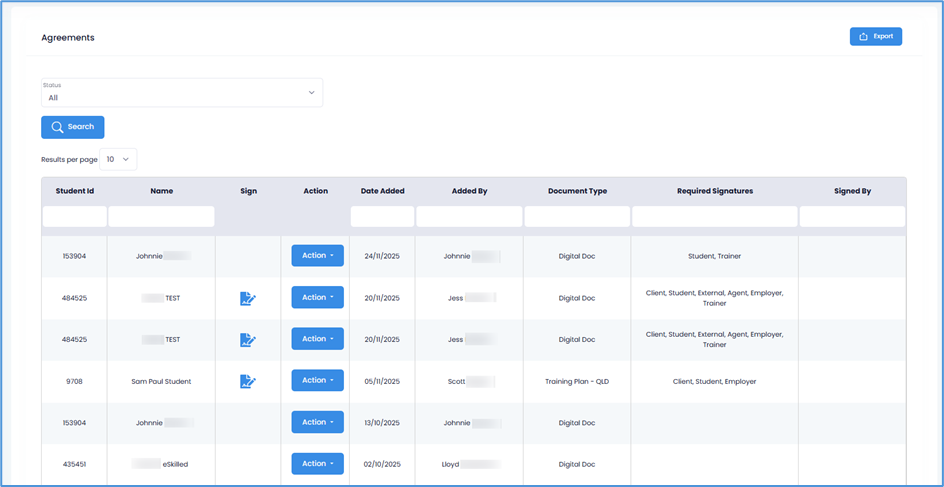Image resolution: width=944 pixels, height=487 pixels.
Task: Click the sign icon in the first TEST row
Action: click(248, 298)
